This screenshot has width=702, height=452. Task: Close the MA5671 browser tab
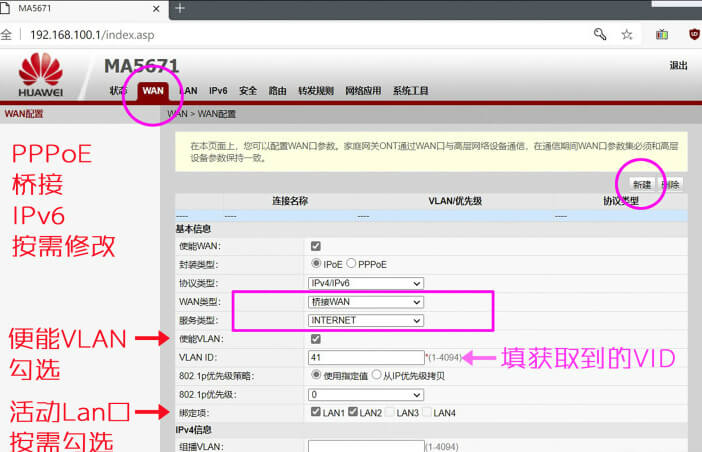tap(156, 9)
